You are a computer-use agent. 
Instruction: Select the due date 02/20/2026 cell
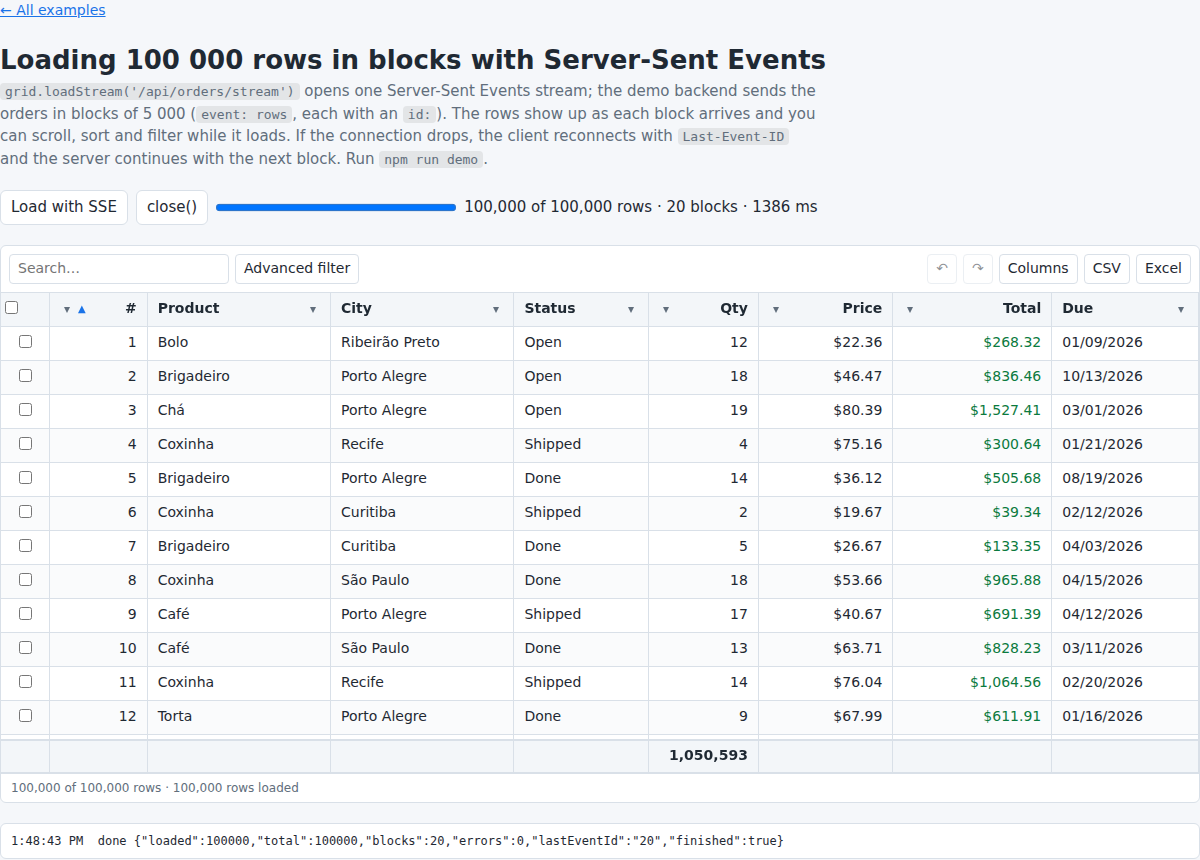[x=1125, y=682]
